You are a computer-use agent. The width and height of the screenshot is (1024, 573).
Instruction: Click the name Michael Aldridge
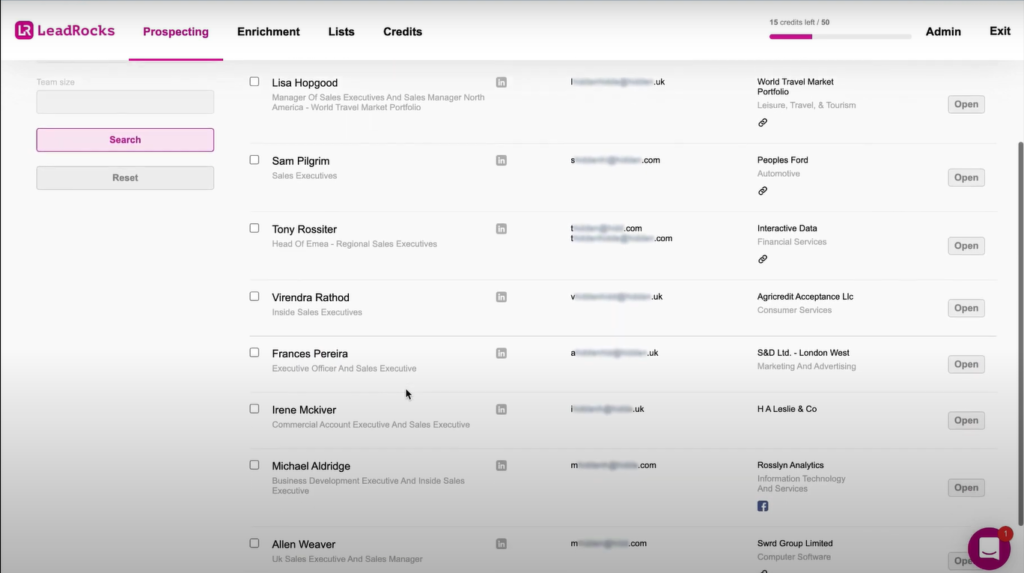coord(311,467)
